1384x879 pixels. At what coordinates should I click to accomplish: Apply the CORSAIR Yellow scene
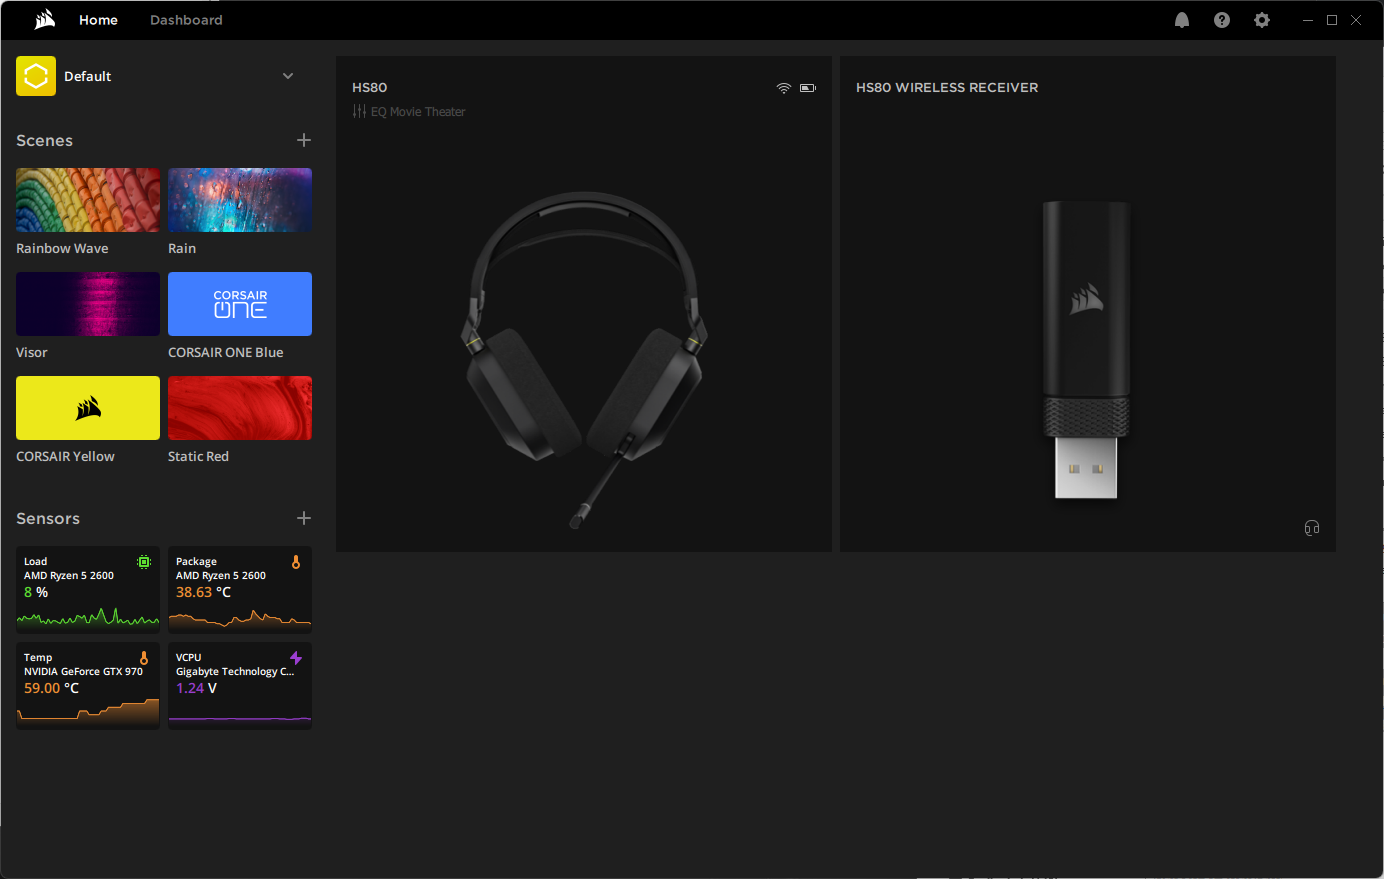pyautogui.click(x=88, y=408)
